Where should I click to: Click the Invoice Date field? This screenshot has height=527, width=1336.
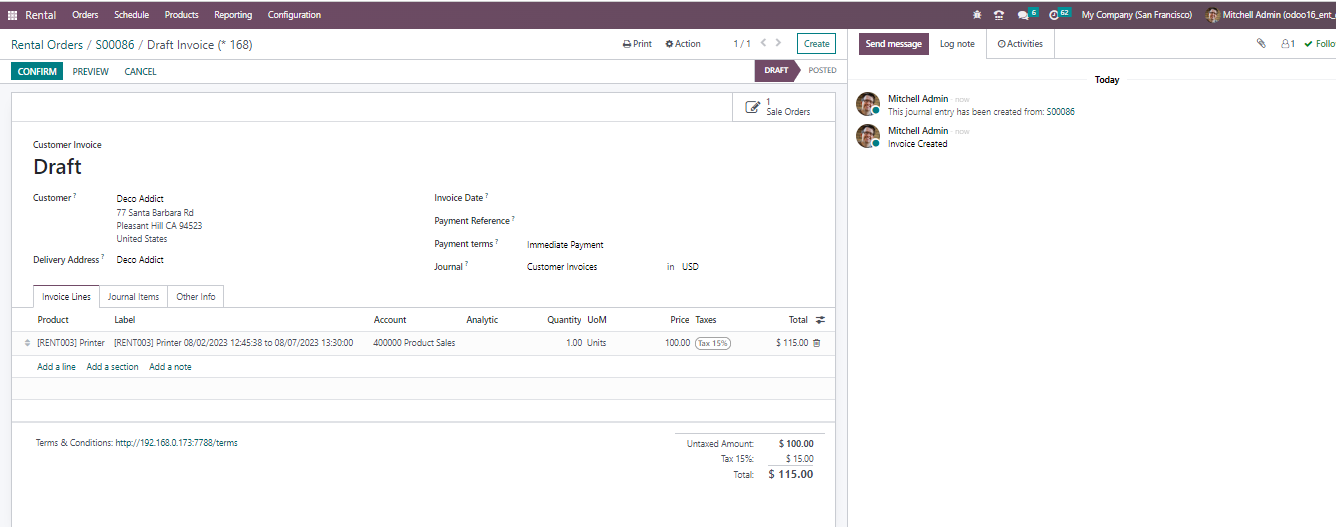600,198
